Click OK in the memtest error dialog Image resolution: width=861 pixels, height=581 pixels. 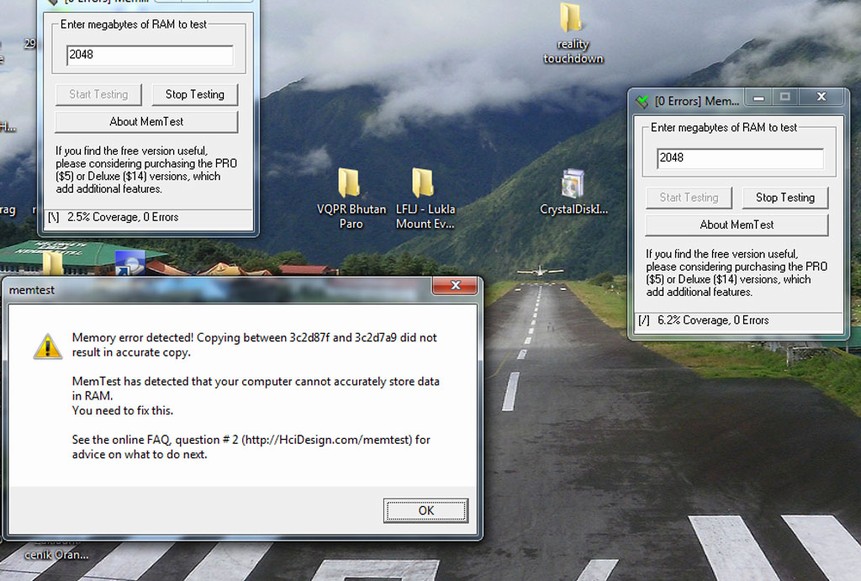(x=426, y=510)
